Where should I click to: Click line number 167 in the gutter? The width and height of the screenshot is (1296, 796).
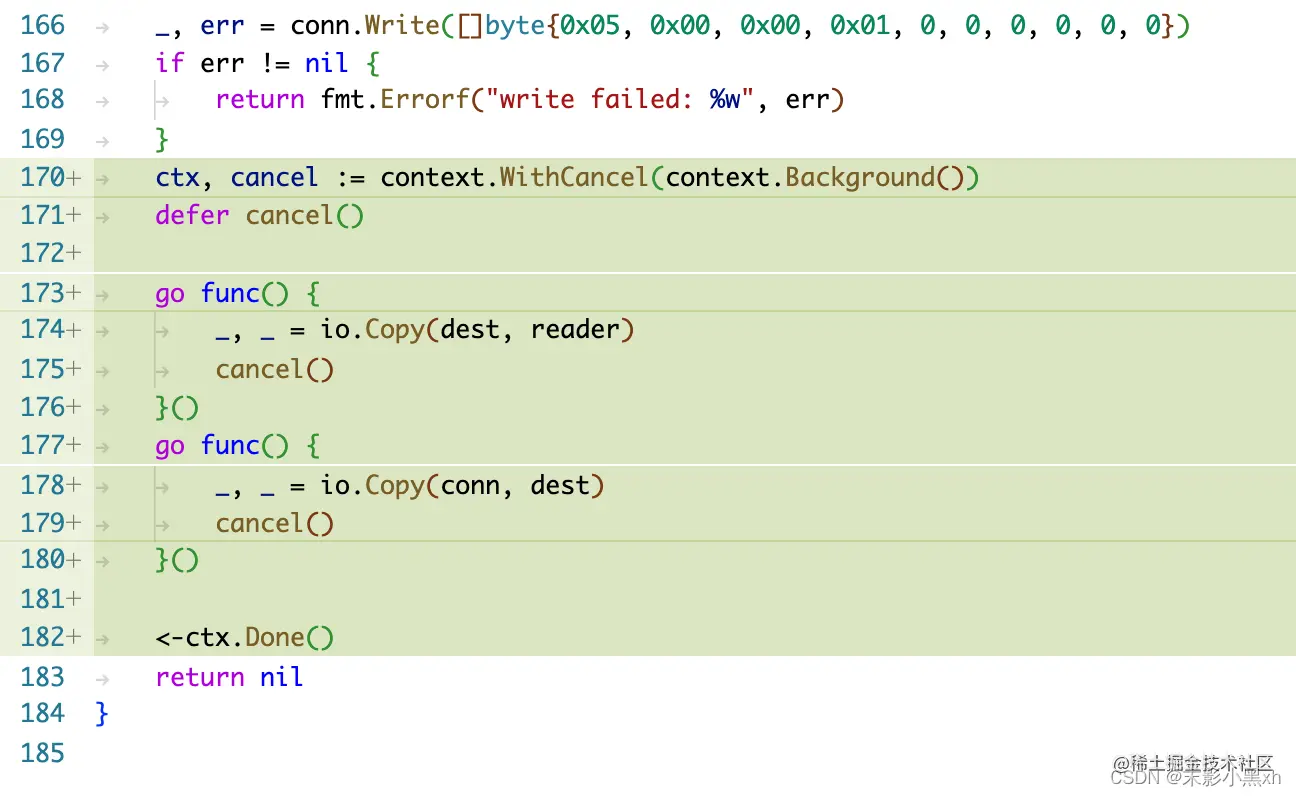(x=42, y=63)
